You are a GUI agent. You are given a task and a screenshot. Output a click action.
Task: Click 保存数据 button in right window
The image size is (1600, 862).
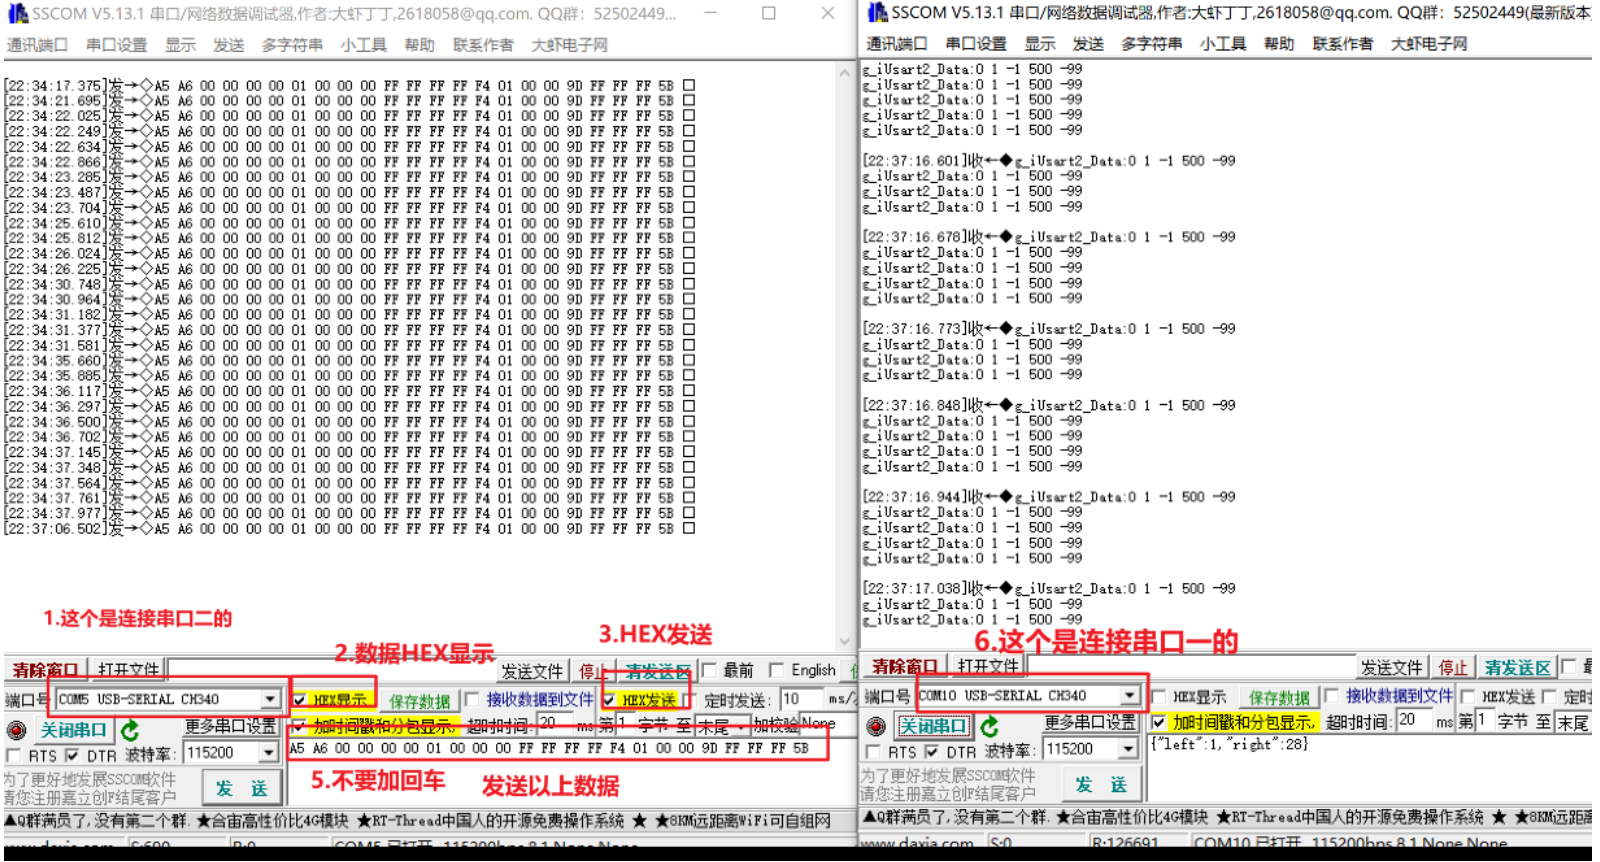point(1279,697)
